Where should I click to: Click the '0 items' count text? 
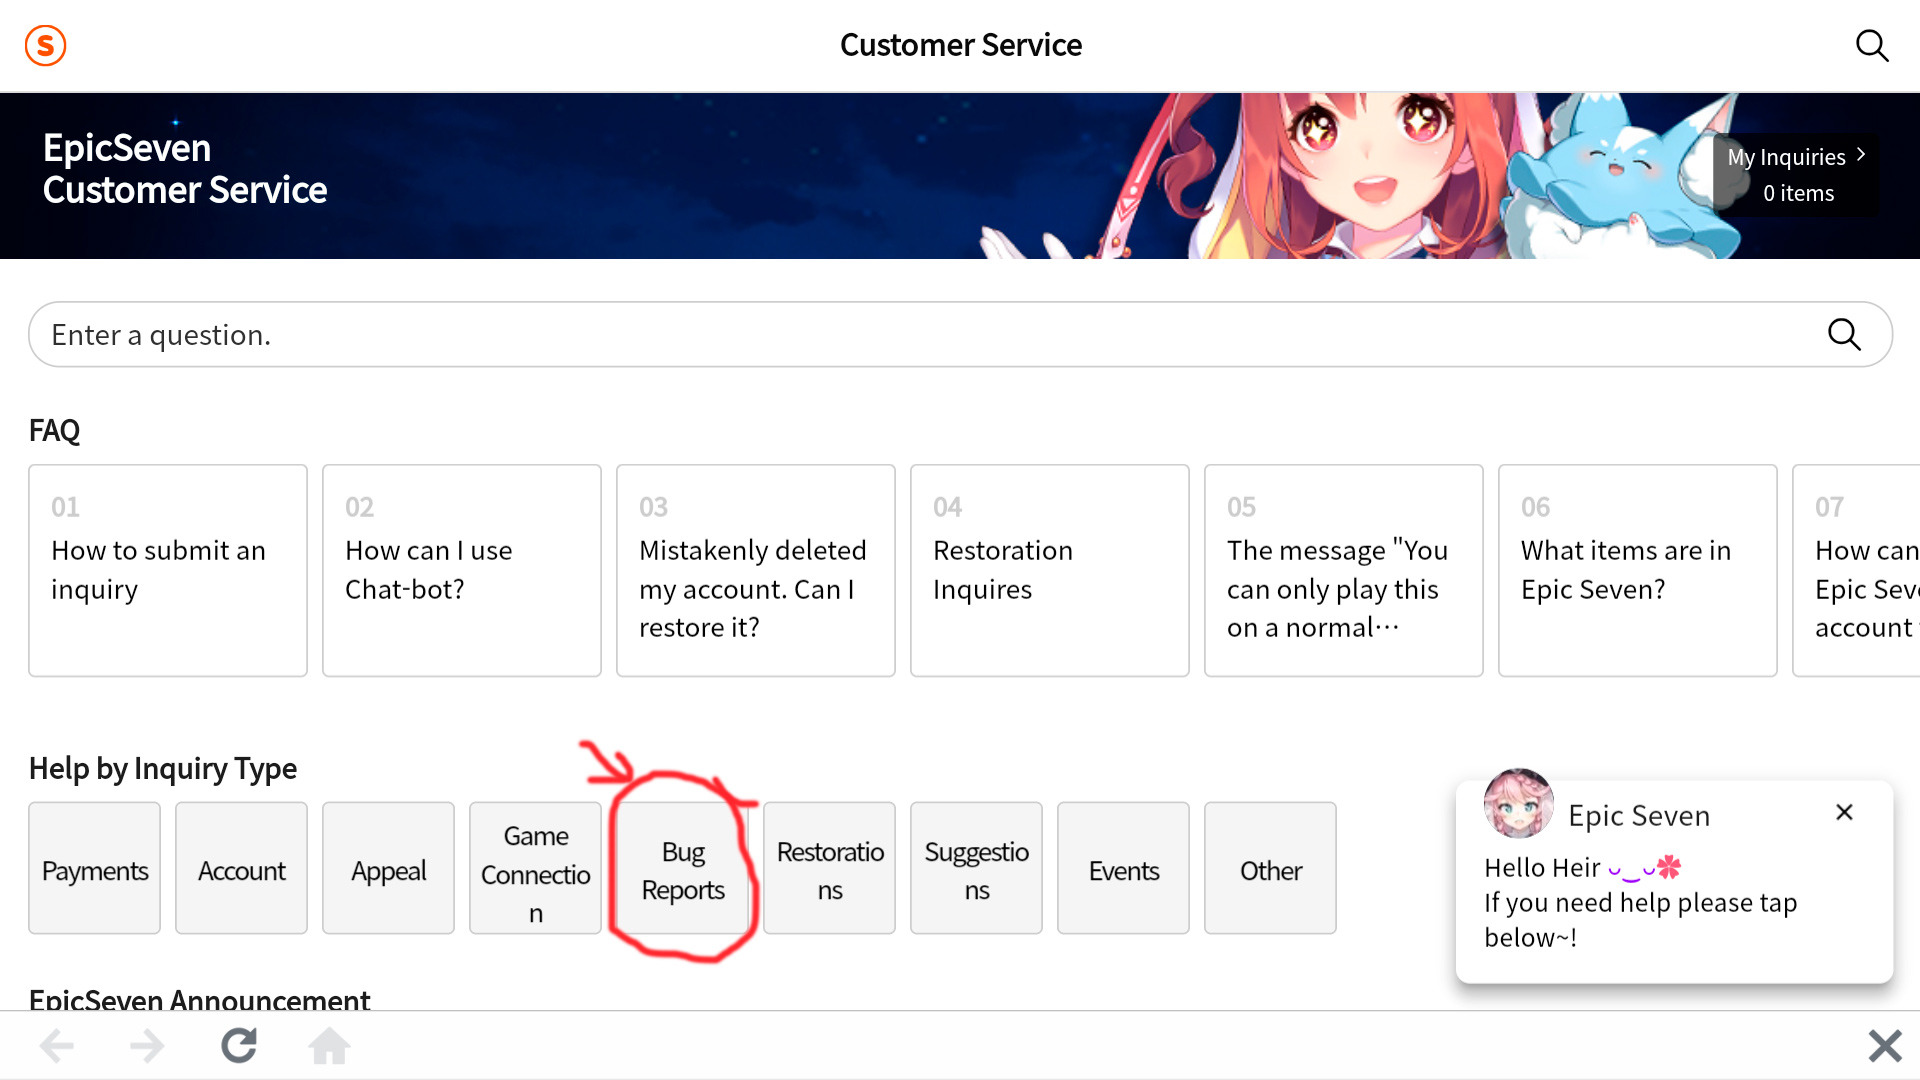1798,193
